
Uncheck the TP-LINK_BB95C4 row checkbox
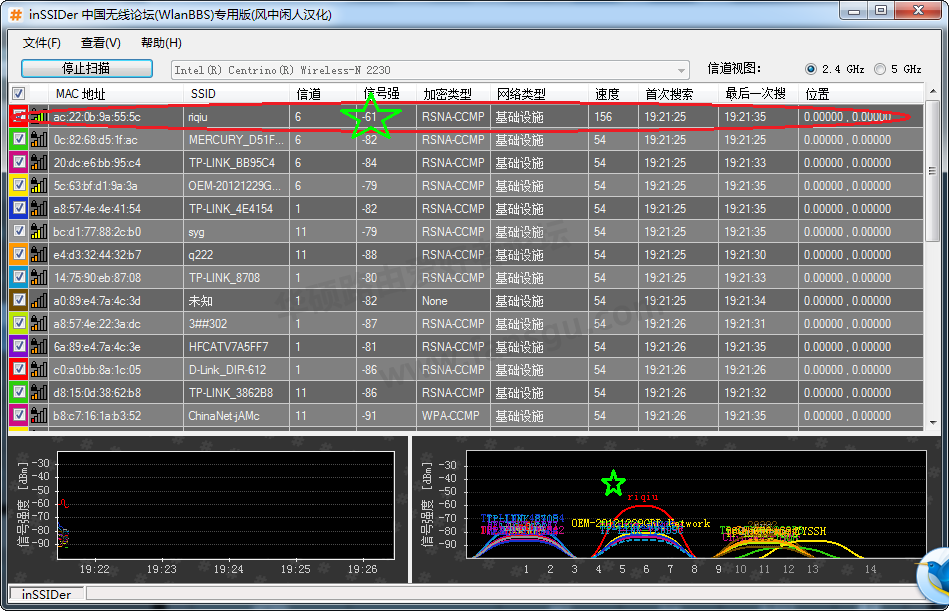[x=19, y=163]
